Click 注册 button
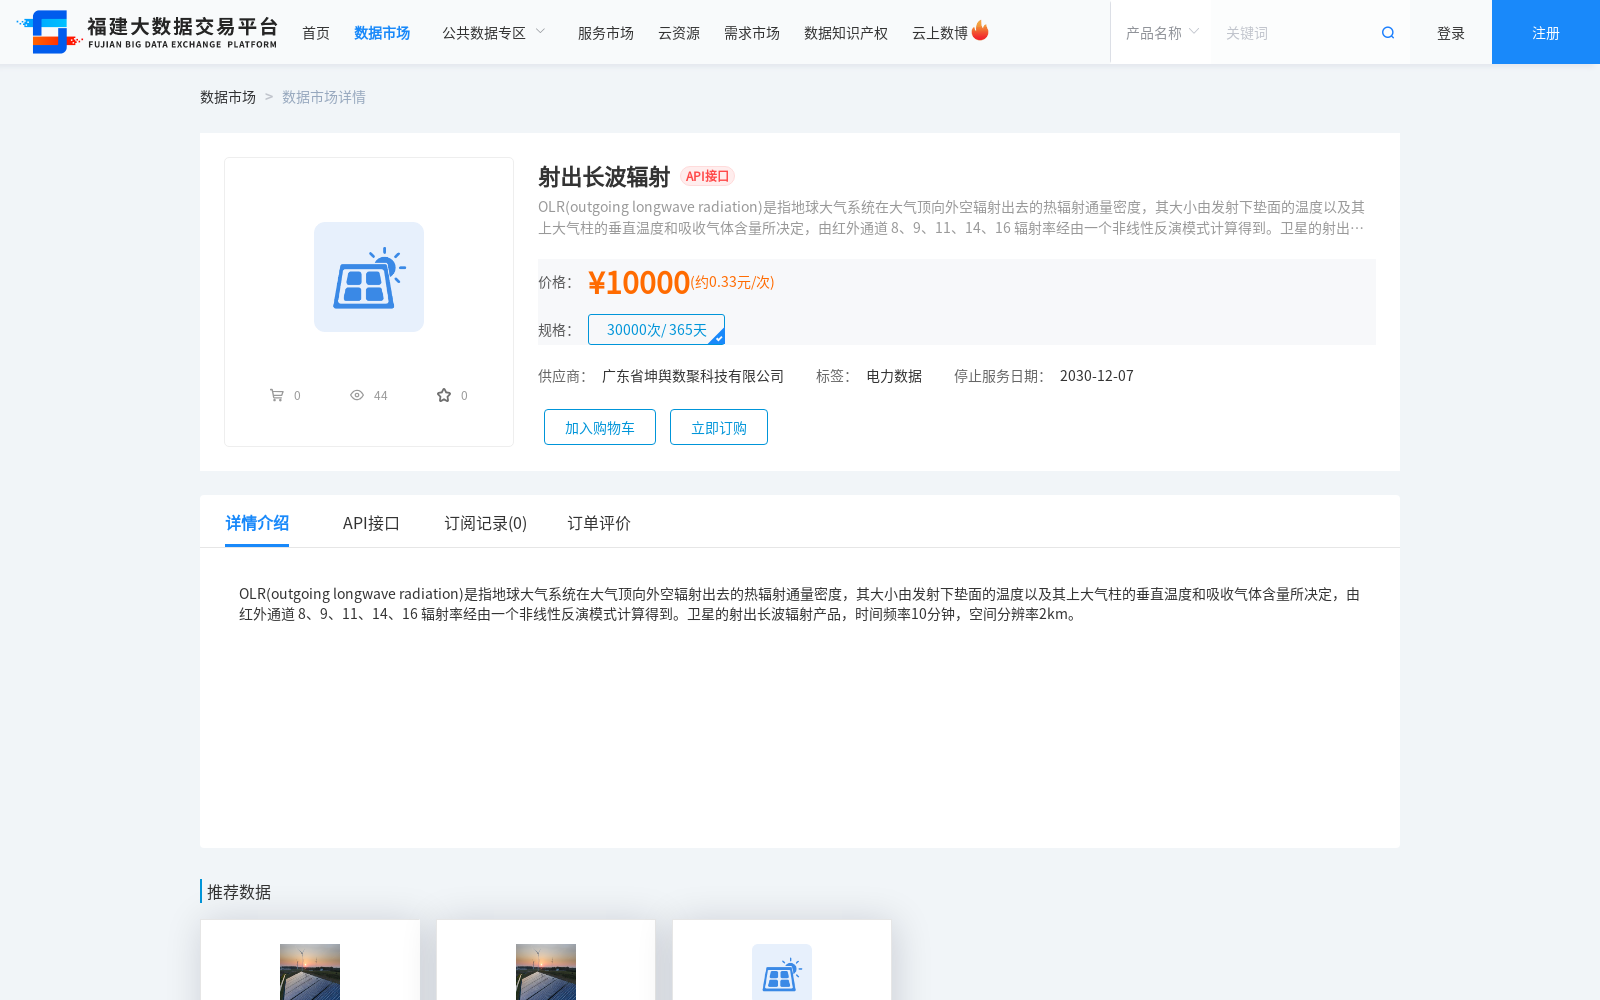 pyautogui.click(x=1546, y=32)
